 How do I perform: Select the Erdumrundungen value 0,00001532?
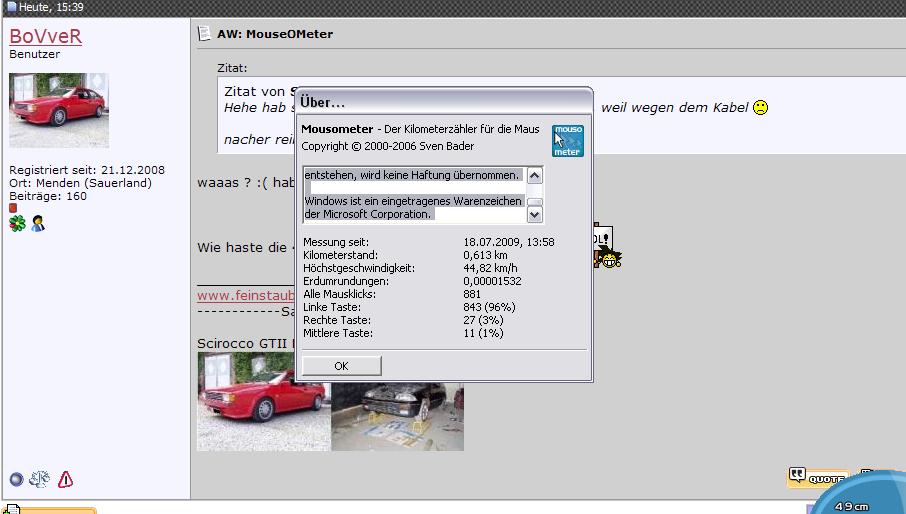[x=492, y=281]
